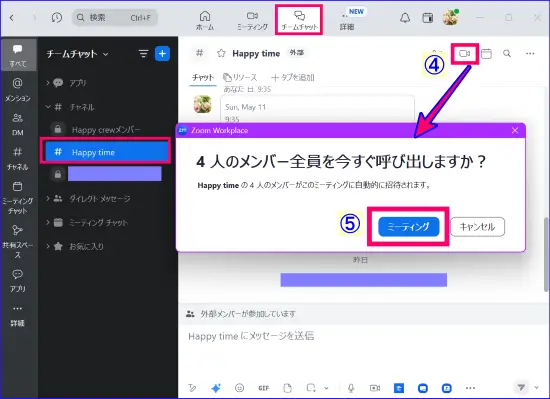This screenshot has width=550, height=399.
Task: Search within the Happy time channel
Action: 507,53
